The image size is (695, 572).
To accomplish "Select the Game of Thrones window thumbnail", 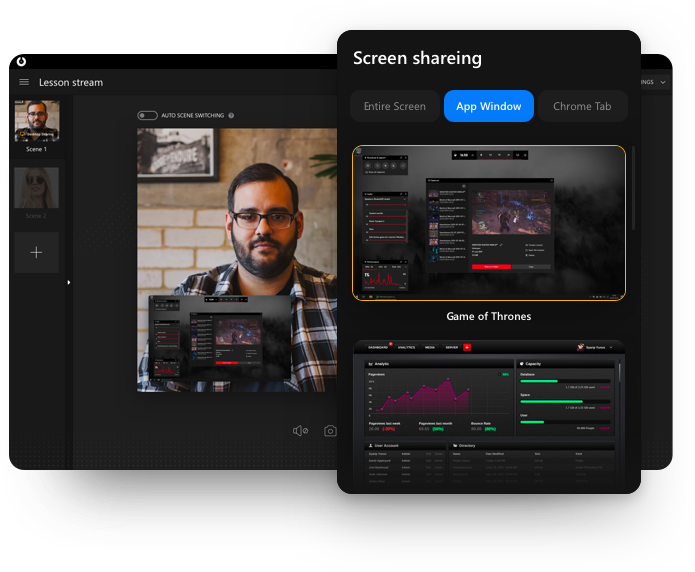I will coord(488,223).
